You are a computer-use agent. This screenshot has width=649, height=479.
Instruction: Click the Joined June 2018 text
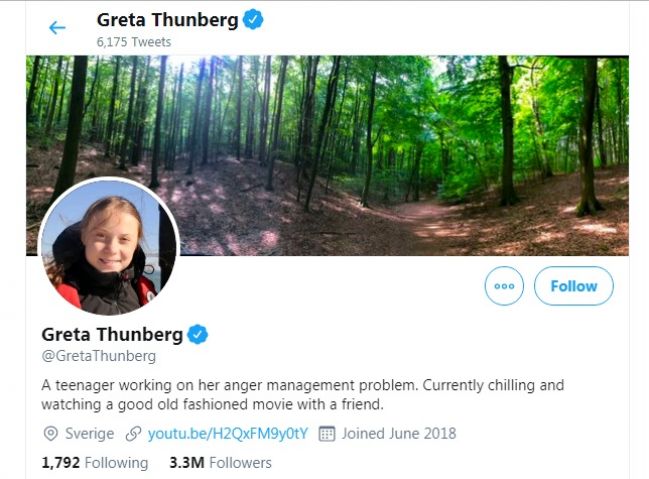coord(398,434)
